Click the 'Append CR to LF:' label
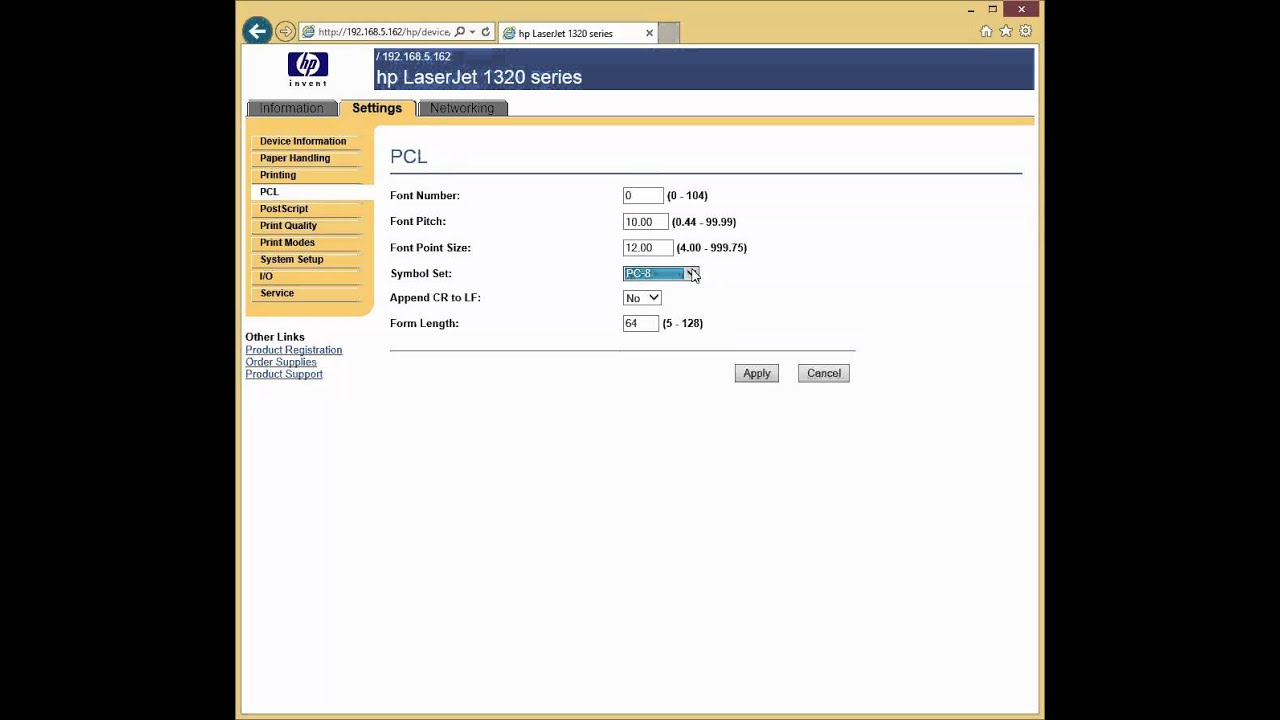The width and height of the screenshot is (1280, 720). point(435,298)
